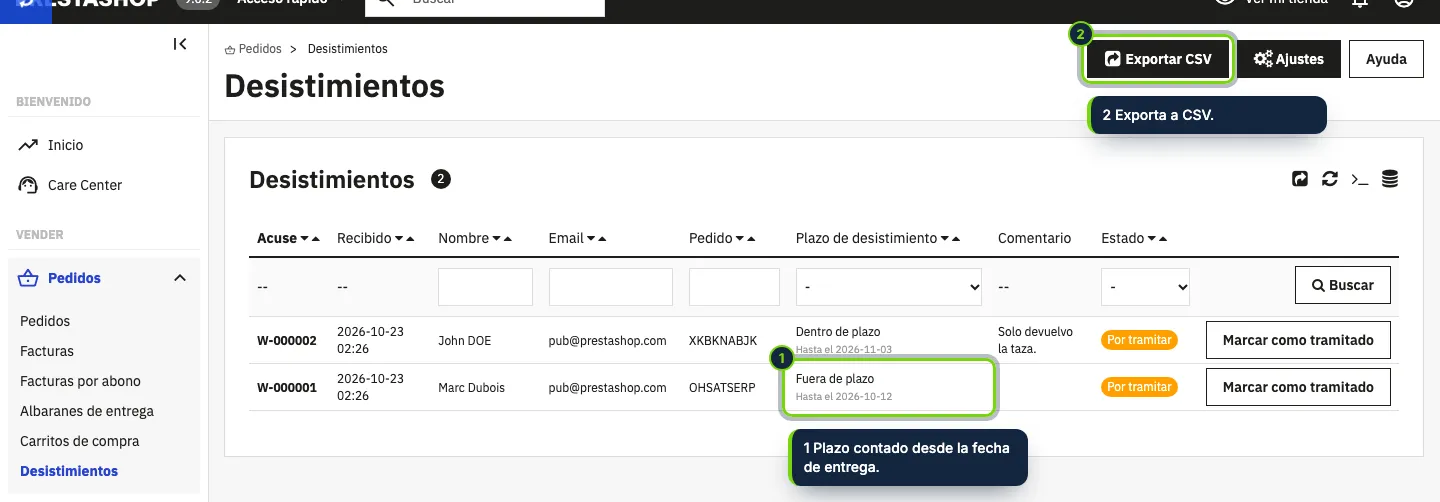The image size is (1440, 502).
Task: Open the Ajustes settings button
Action: [1288, 59]
